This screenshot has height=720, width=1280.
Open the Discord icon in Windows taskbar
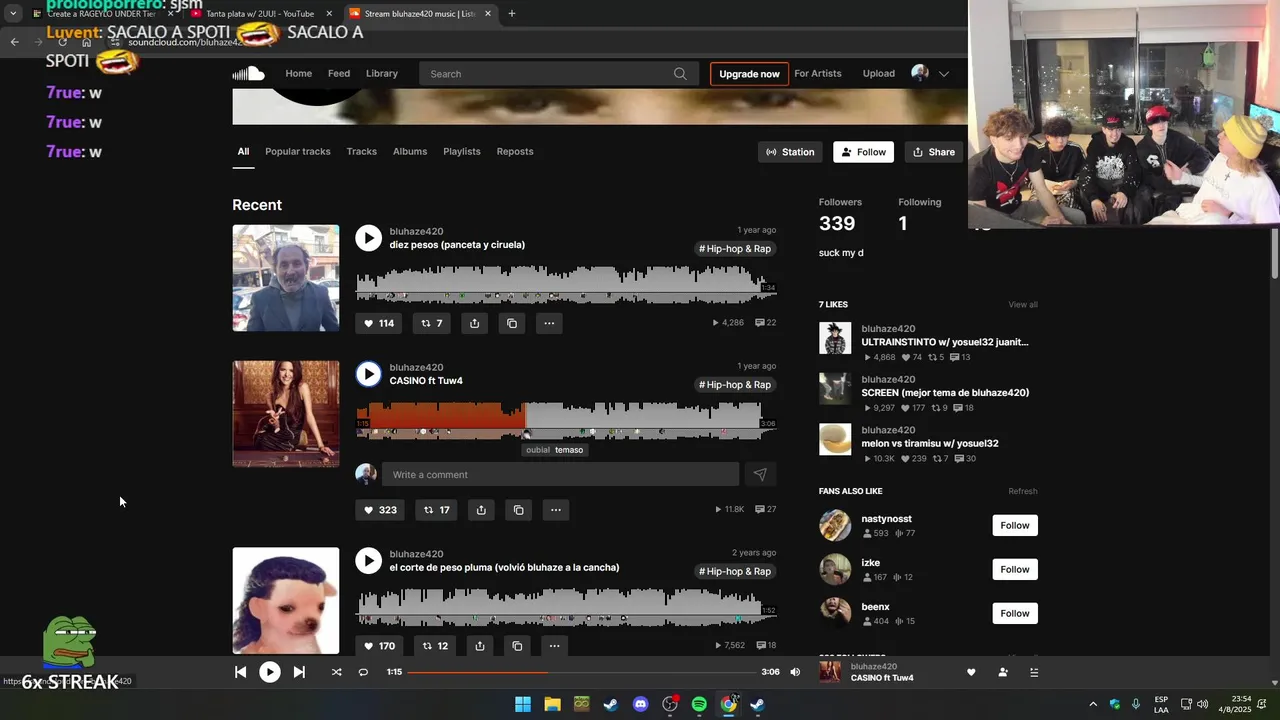tap(641, 704)
